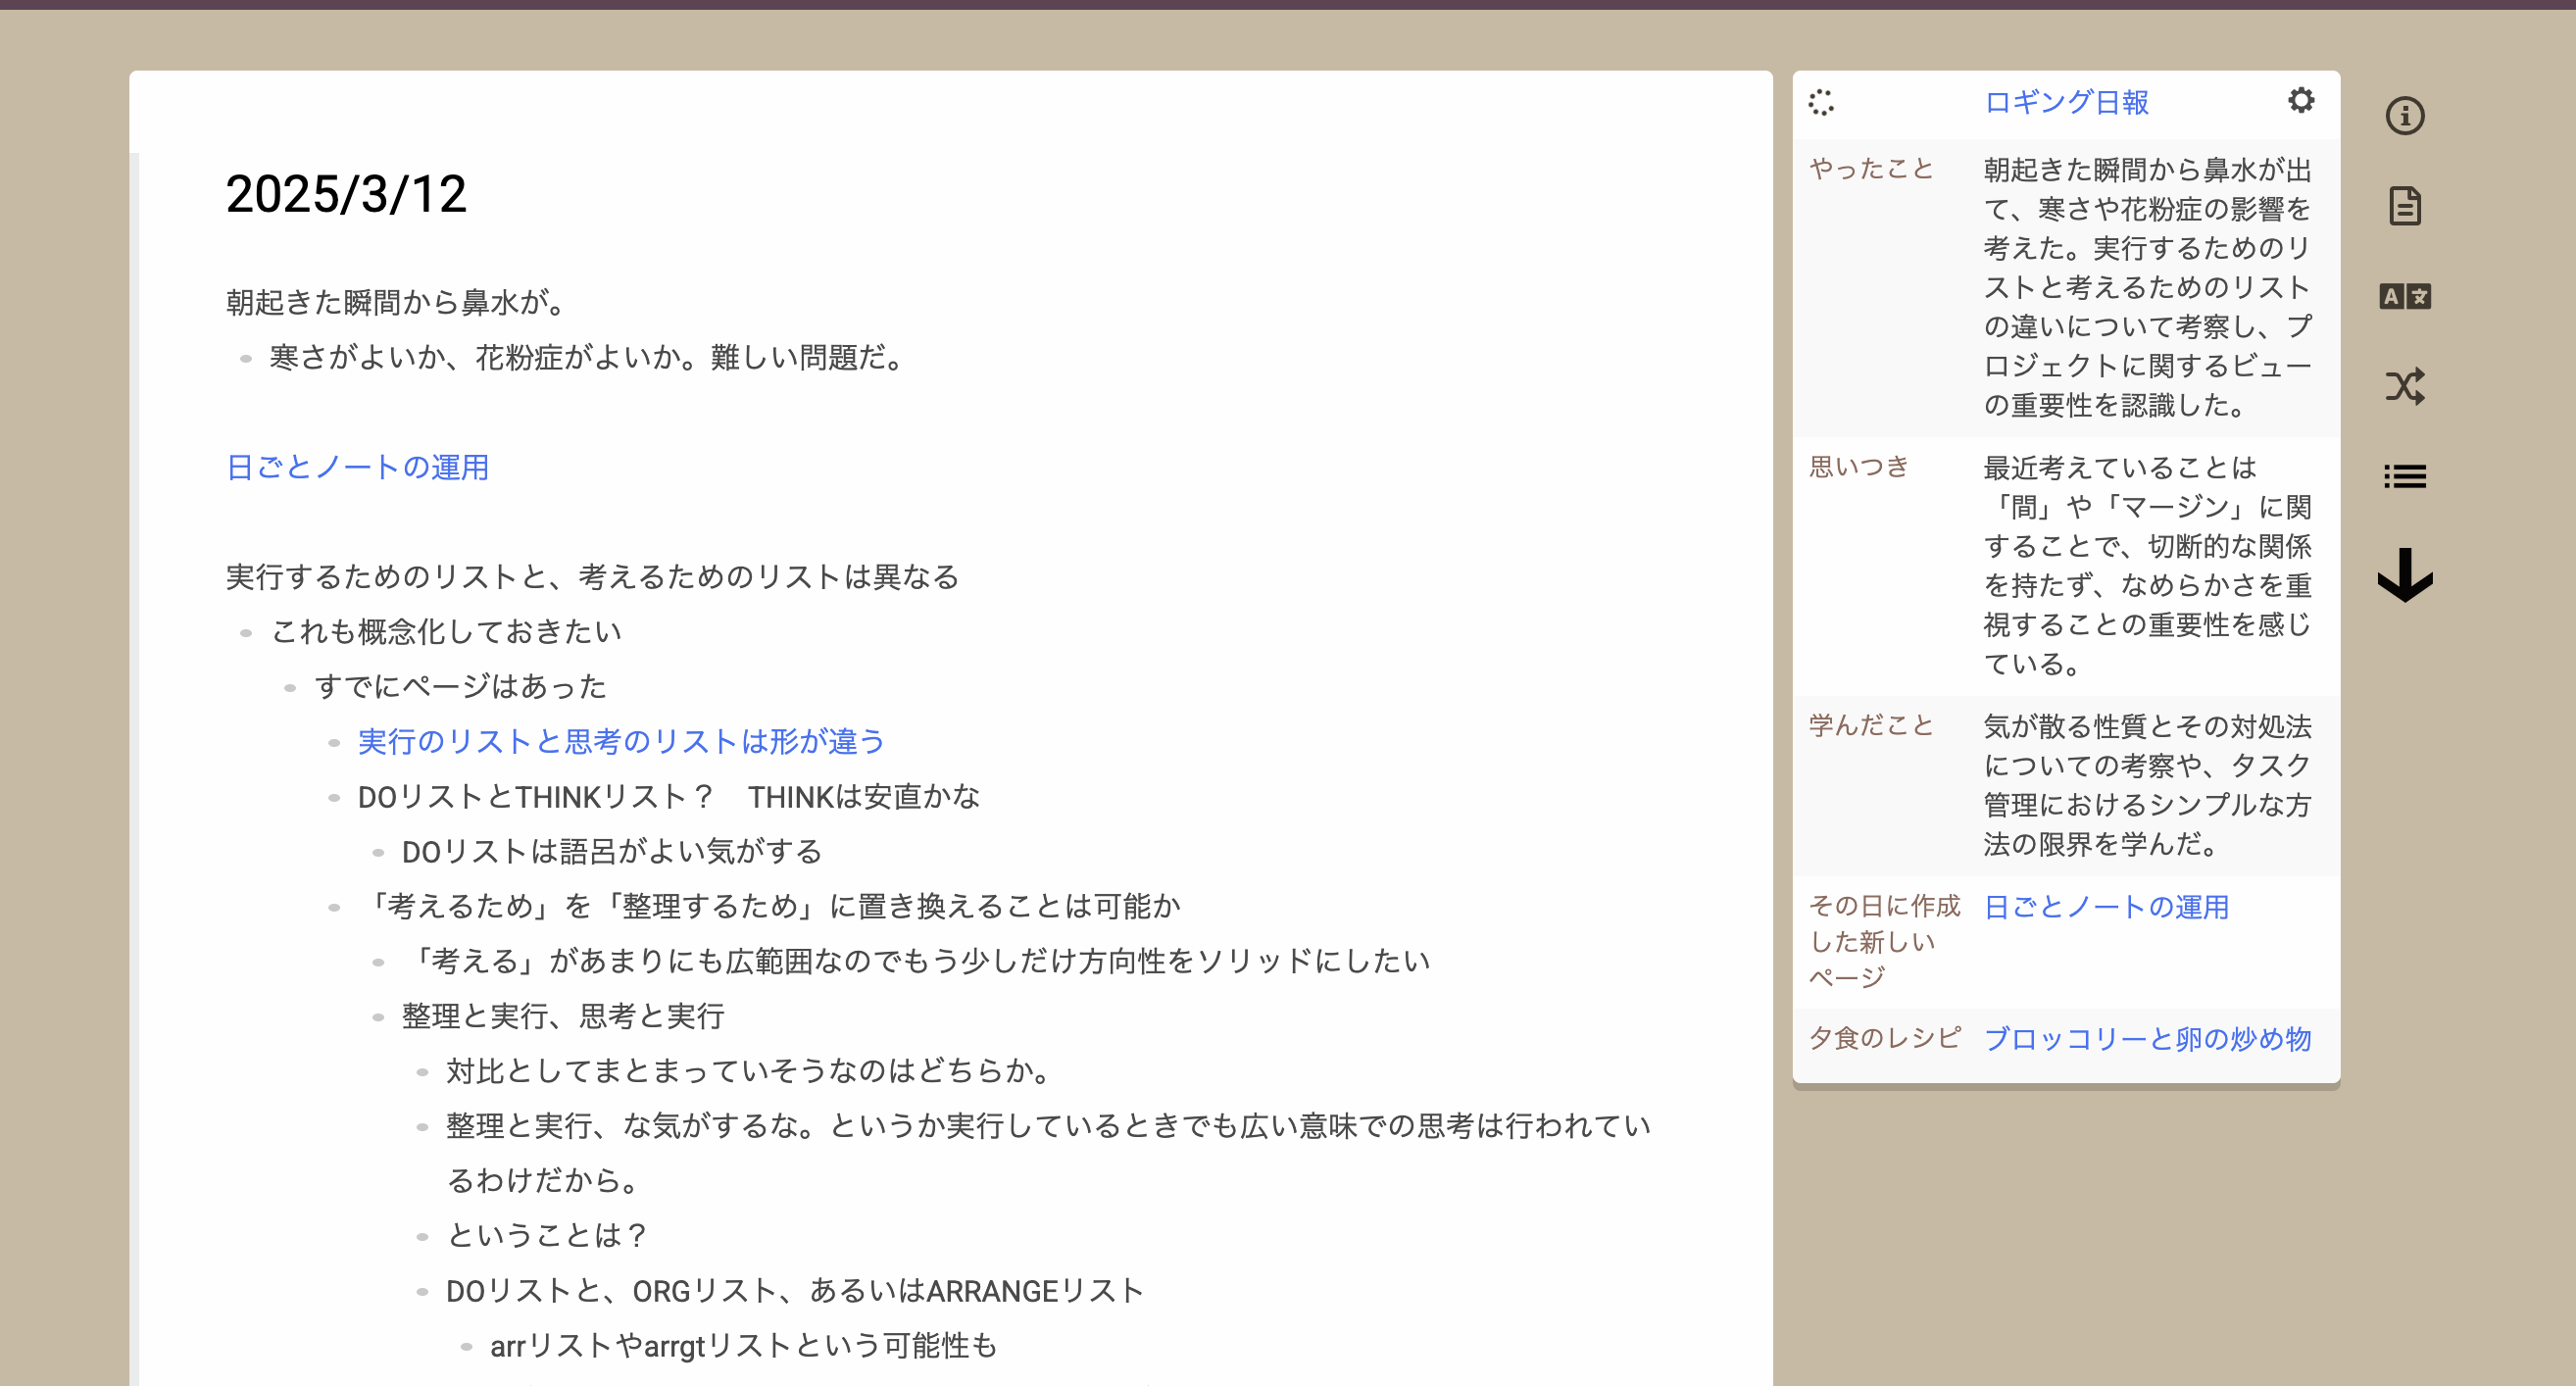The image size is (2576, 1386).
Task: Click the document page icon
Action: pos(2404,206)
